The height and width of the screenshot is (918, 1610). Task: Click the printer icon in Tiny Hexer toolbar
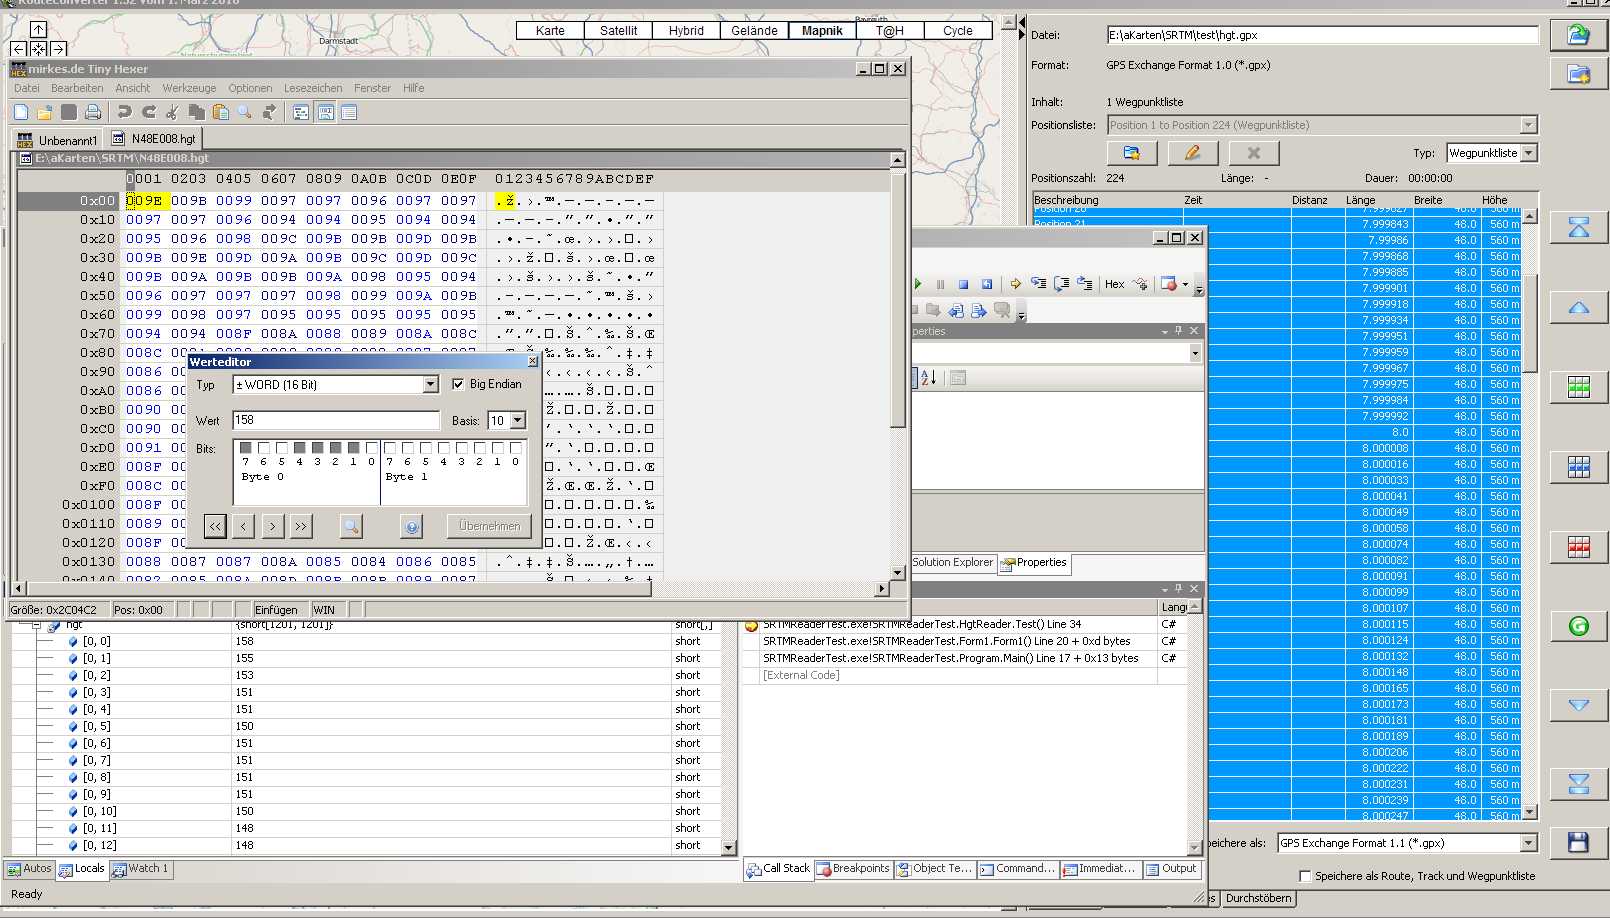point(93,112)
